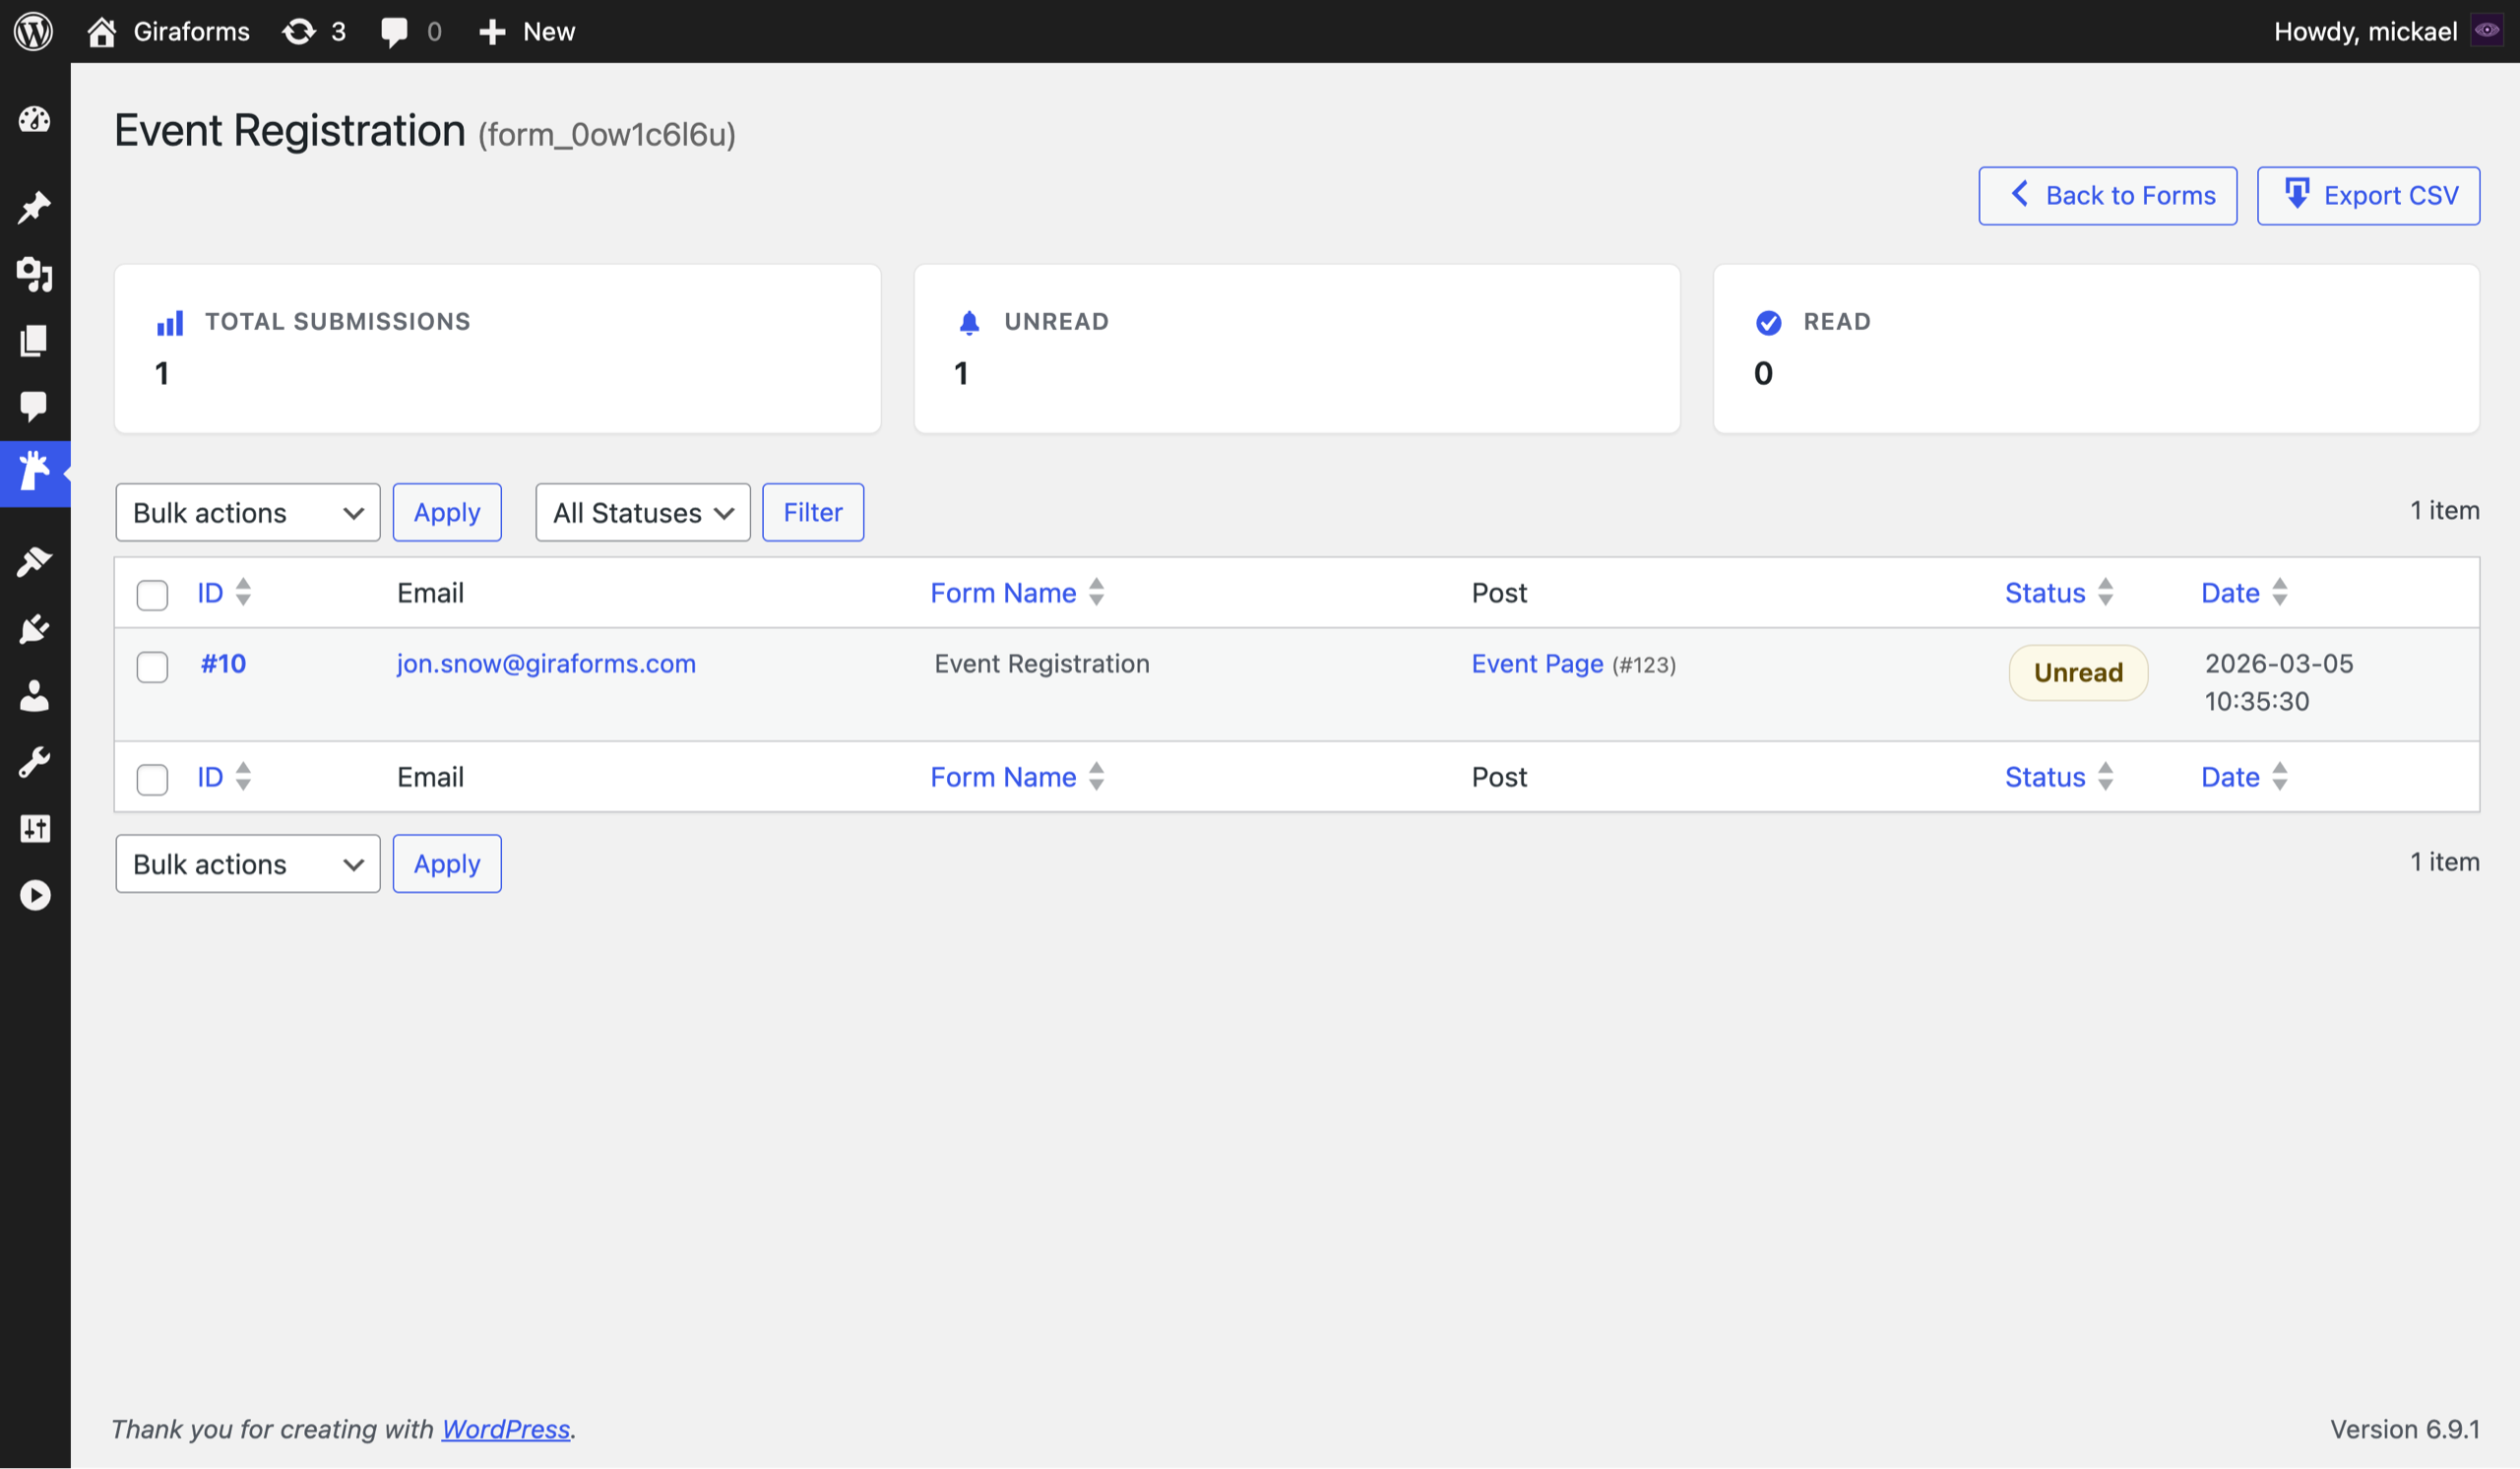Click the bottom 1 item count
The image size is (2520, 1469).
2444,862
